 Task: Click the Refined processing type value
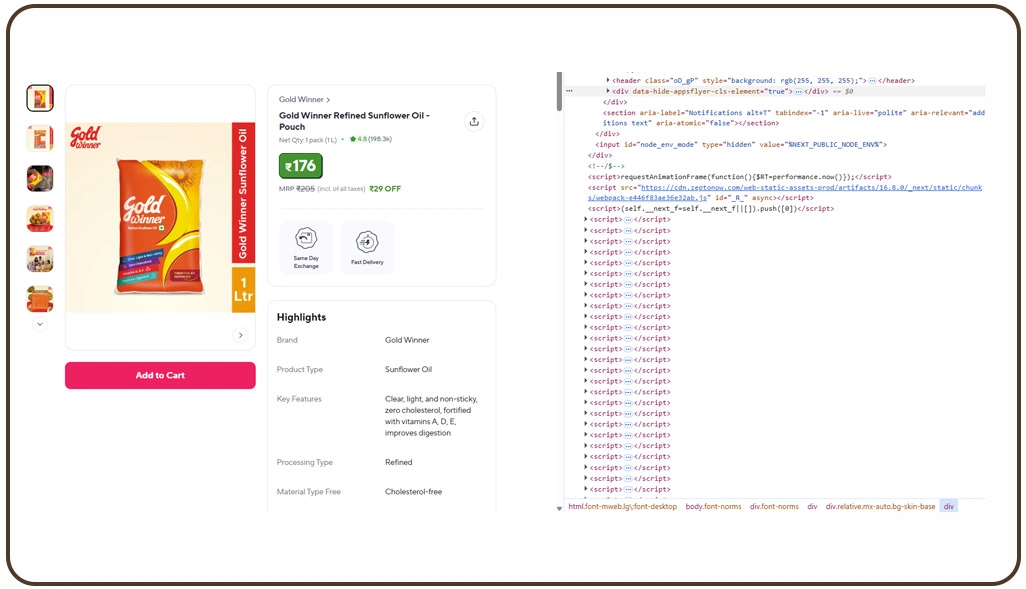[x=398, y=462]
